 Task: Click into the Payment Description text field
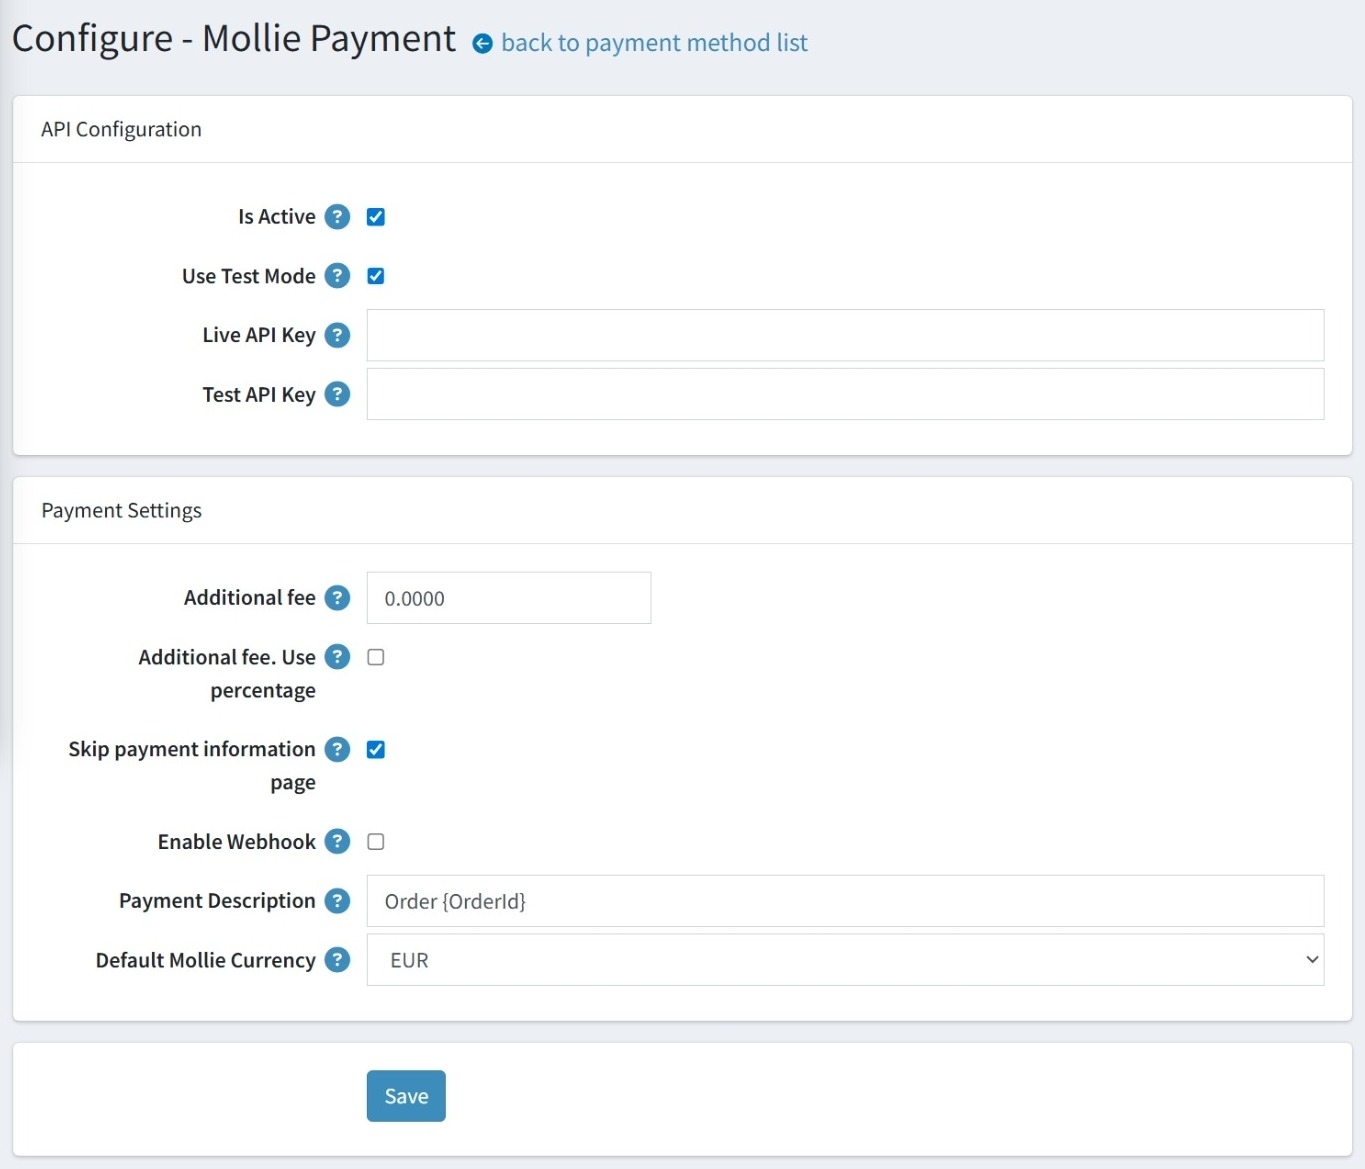845,901
